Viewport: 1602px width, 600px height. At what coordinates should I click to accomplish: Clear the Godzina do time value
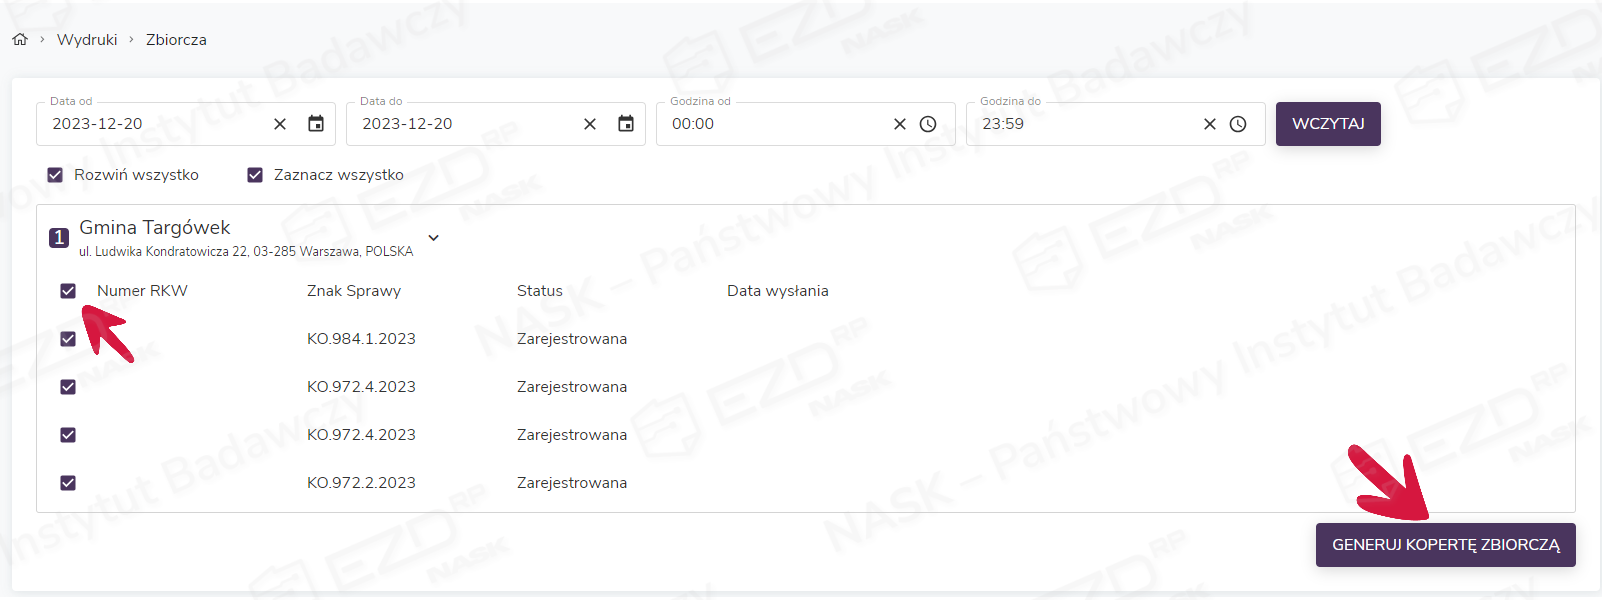[x=1210, y=124]
